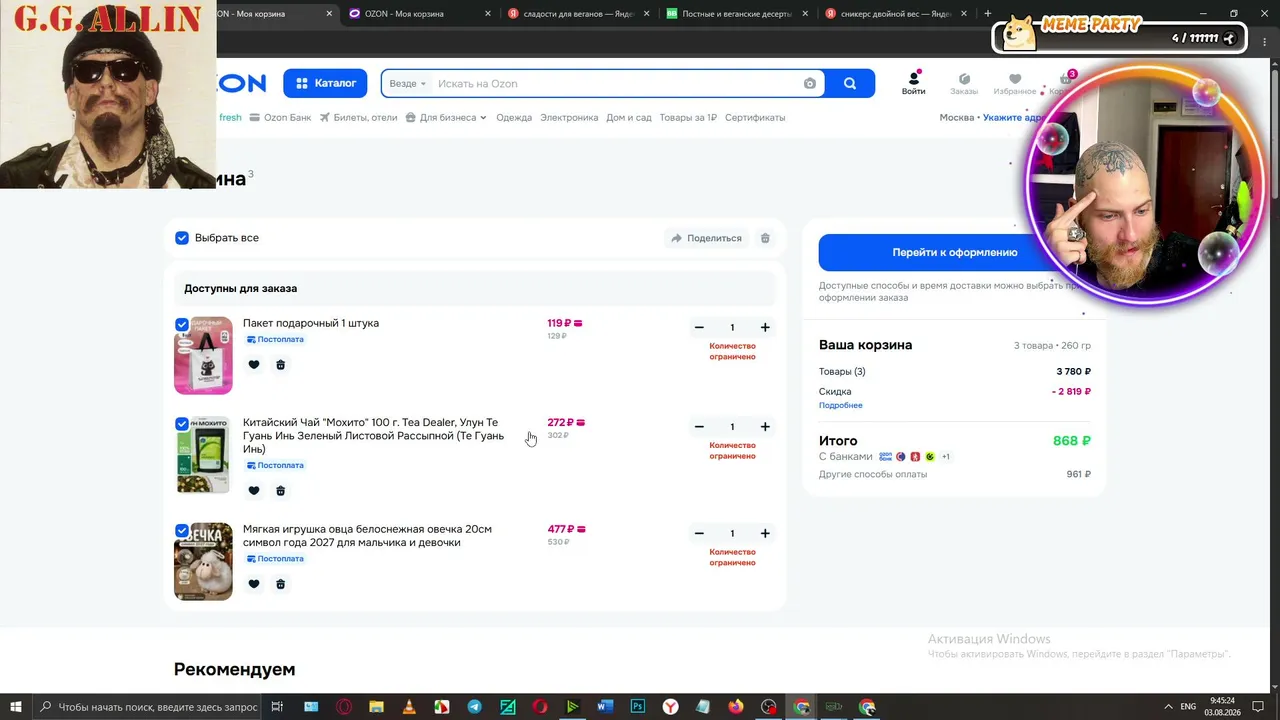Image resolution: width=1280 pixels, height=720 pixels.
Task: Open Билеты, отели link
Action: (x=358, y=118)
